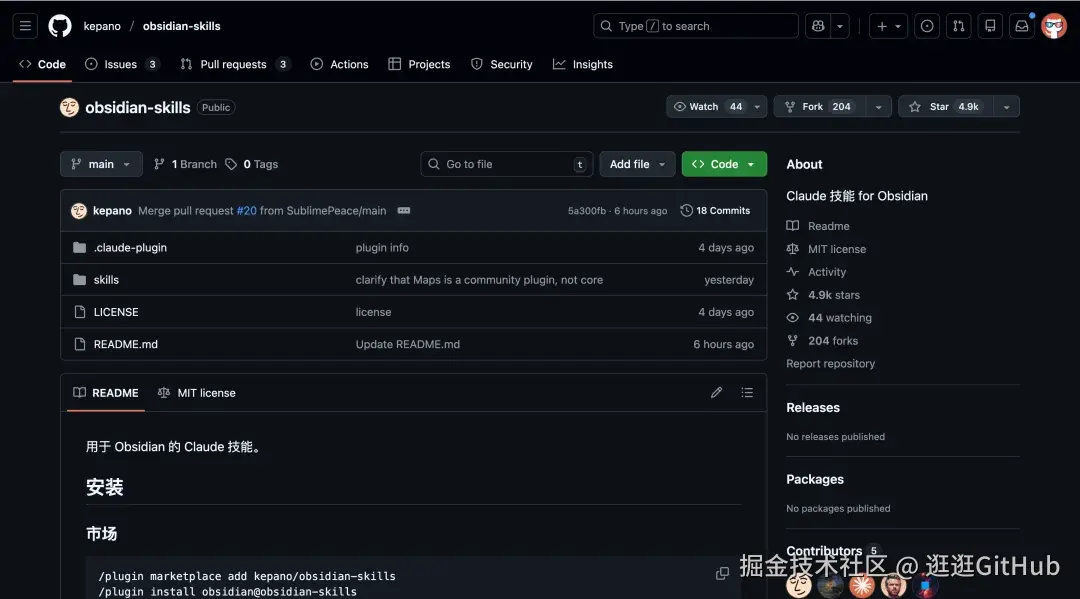Open the notifications inbox icon
The height and width of the screenshot is (599, 1080).
coord(1021,26)
